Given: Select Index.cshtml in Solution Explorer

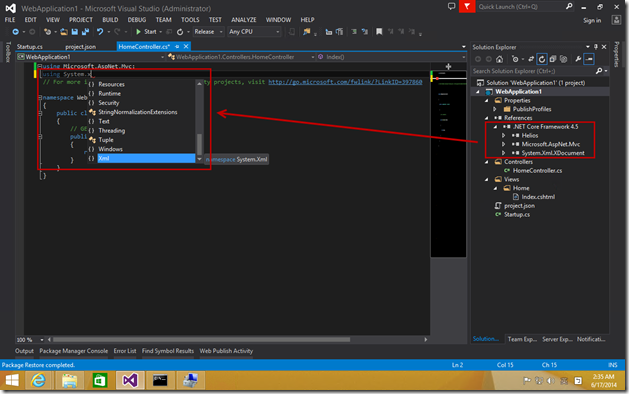Looking at the screenshot, I should click(x=538, y=197).
